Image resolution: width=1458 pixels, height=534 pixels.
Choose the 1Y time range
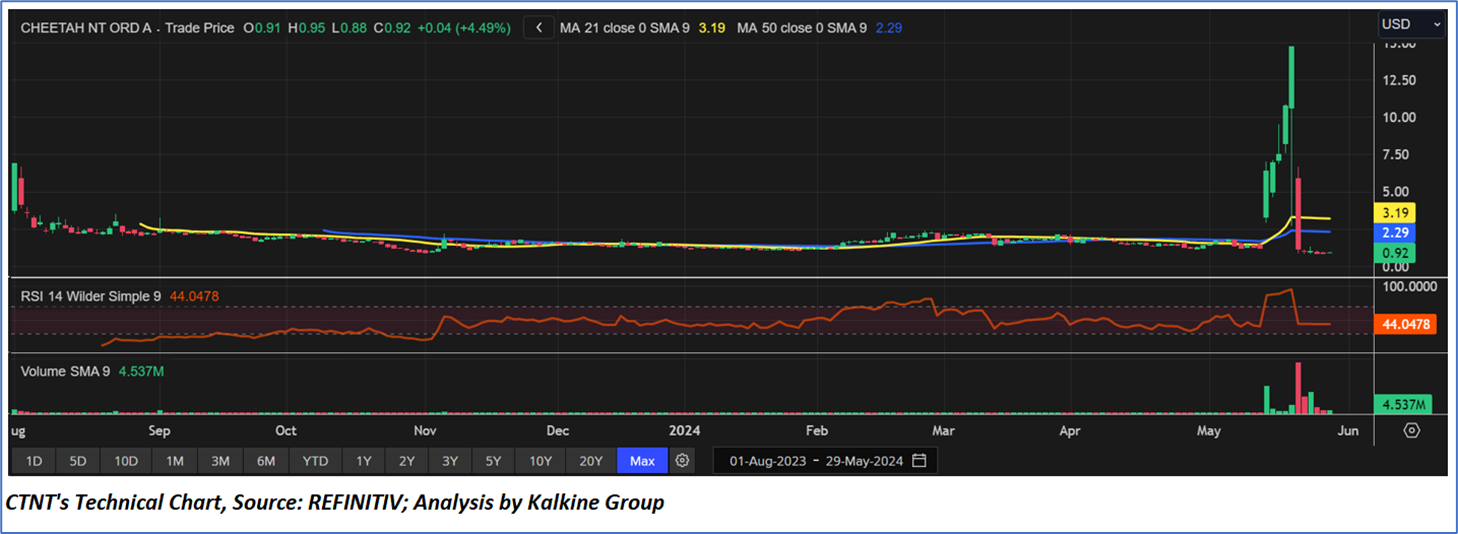[364, 461]
